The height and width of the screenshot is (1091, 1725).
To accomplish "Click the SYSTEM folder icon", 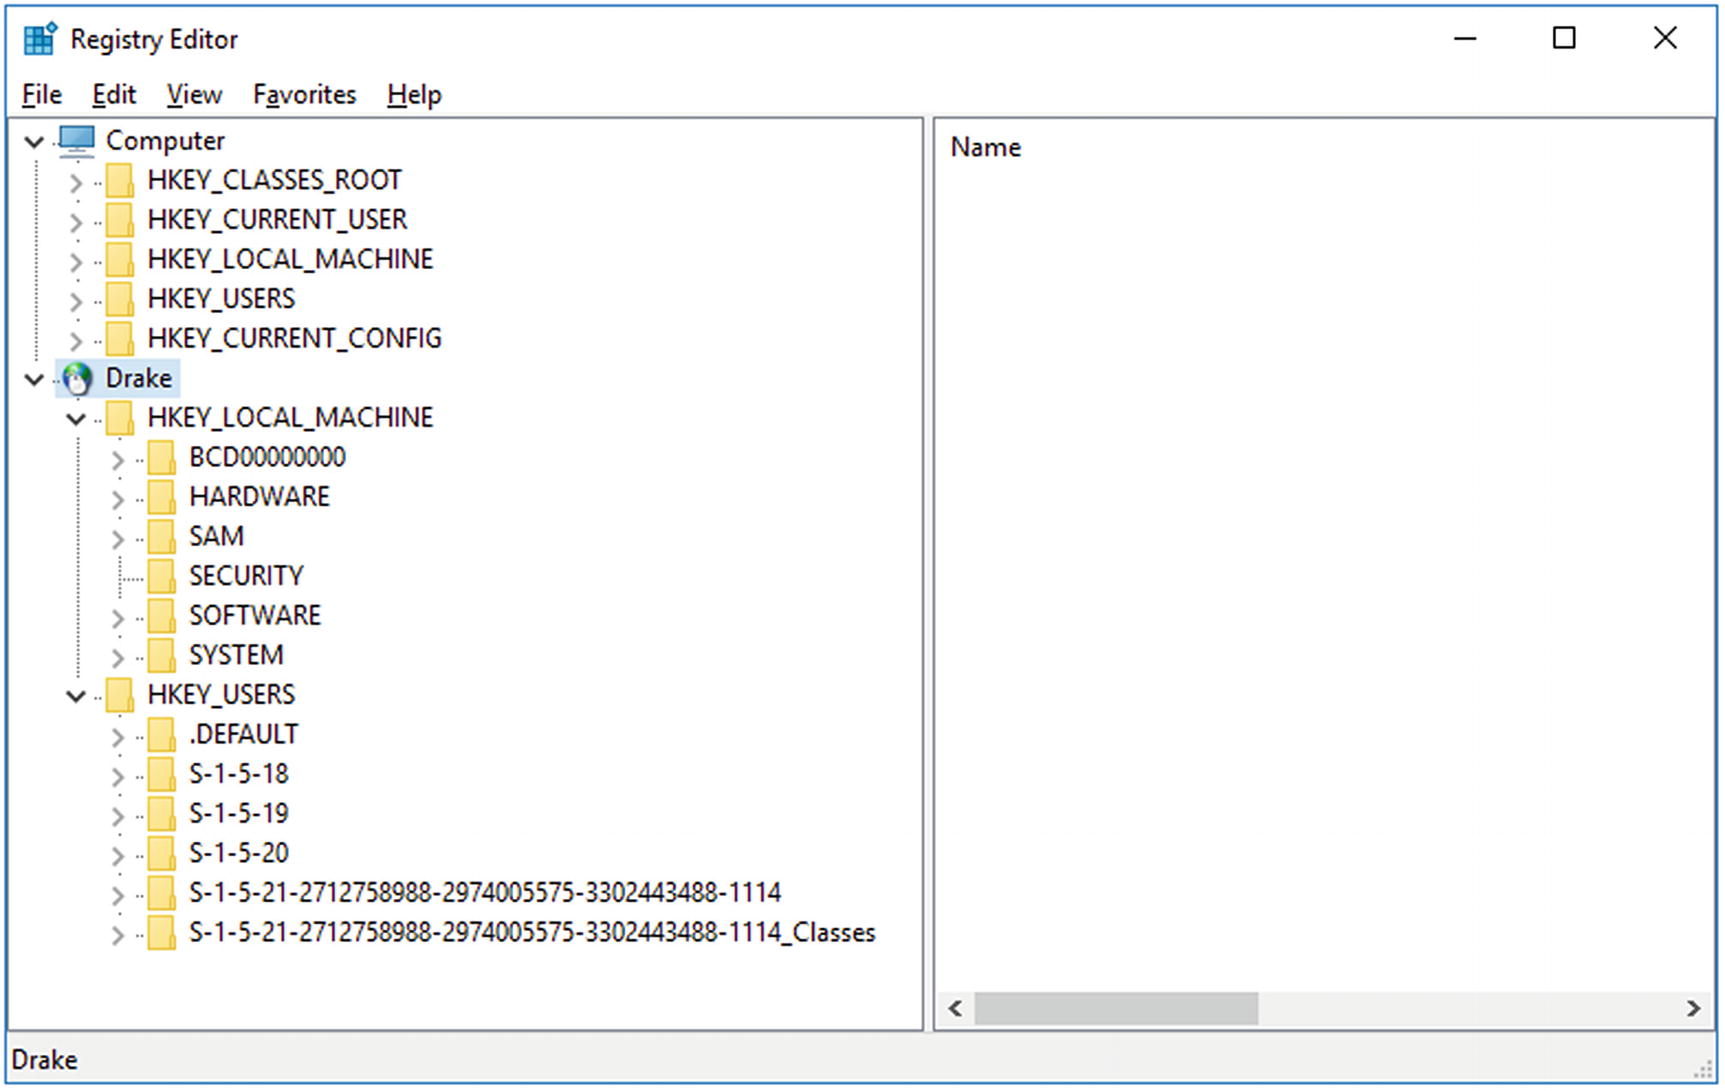I will click(x=161, y=656).
